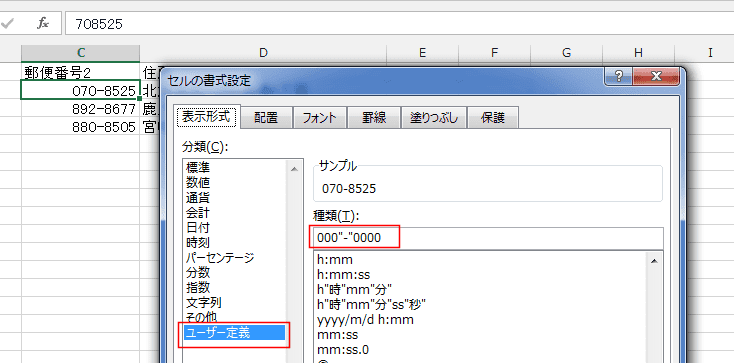Close the セルの書式設定 dialog
The width and height of the screenshot is (734, 363).
click(x=655, y=76)
